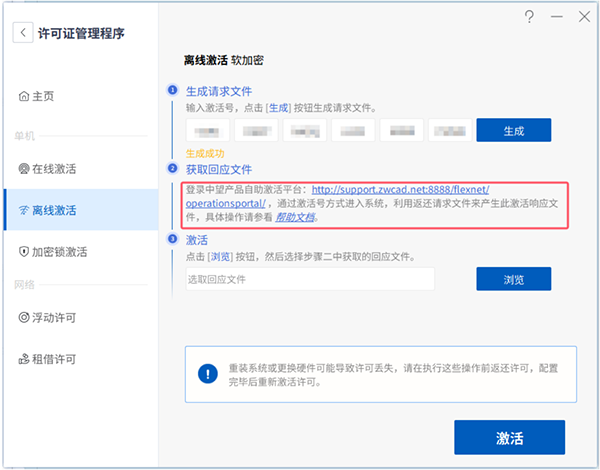
Task: Select 离线激活 in the sidebar
Action: pos(81,210)
